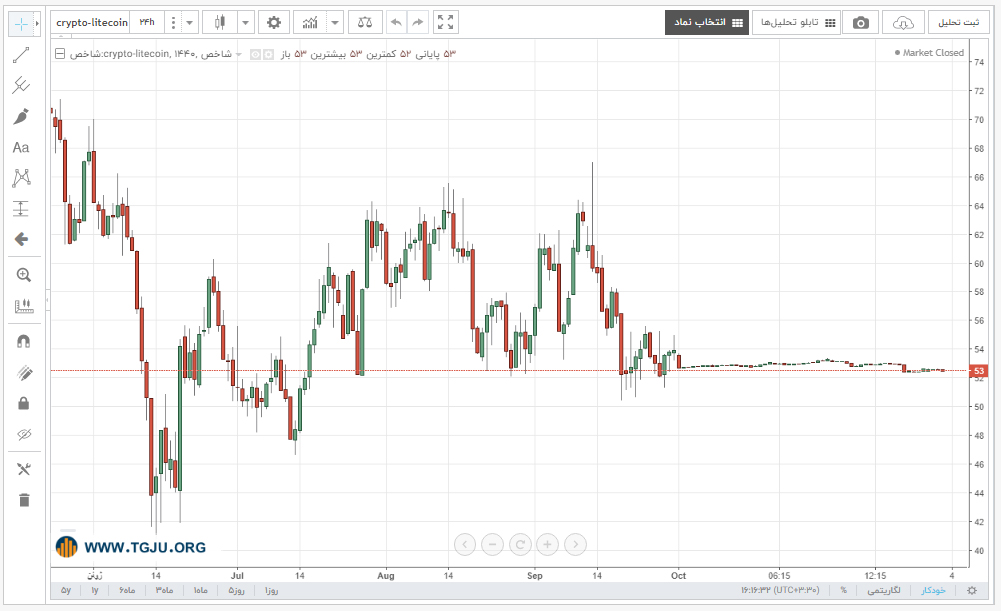Open the indicators chart icon
The image size is (1001, 611).
coord(310,22)
